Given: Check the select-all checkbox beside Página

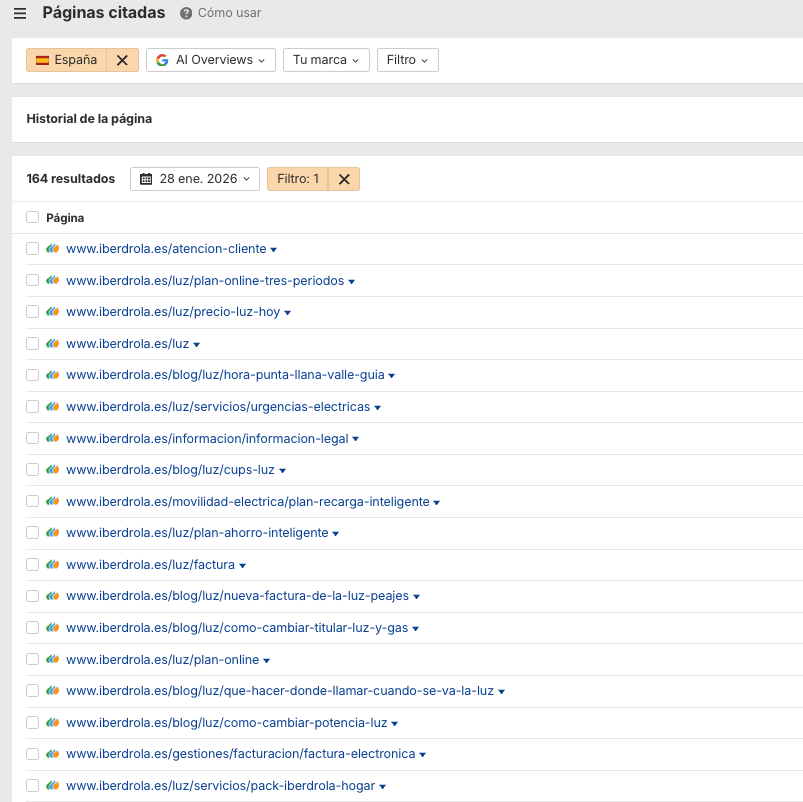Looking at the screenshot, I should [x=31, y=217].
